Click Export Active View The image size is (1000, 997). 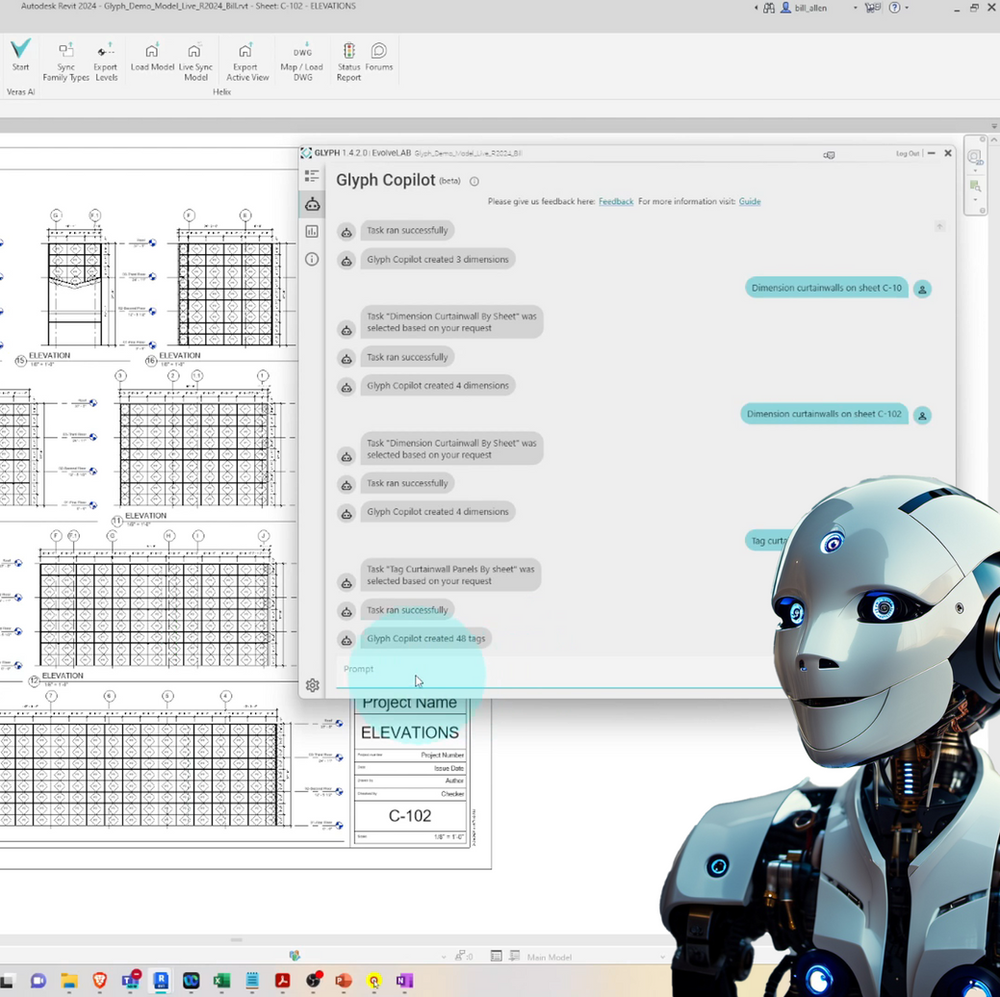(247, 61)
